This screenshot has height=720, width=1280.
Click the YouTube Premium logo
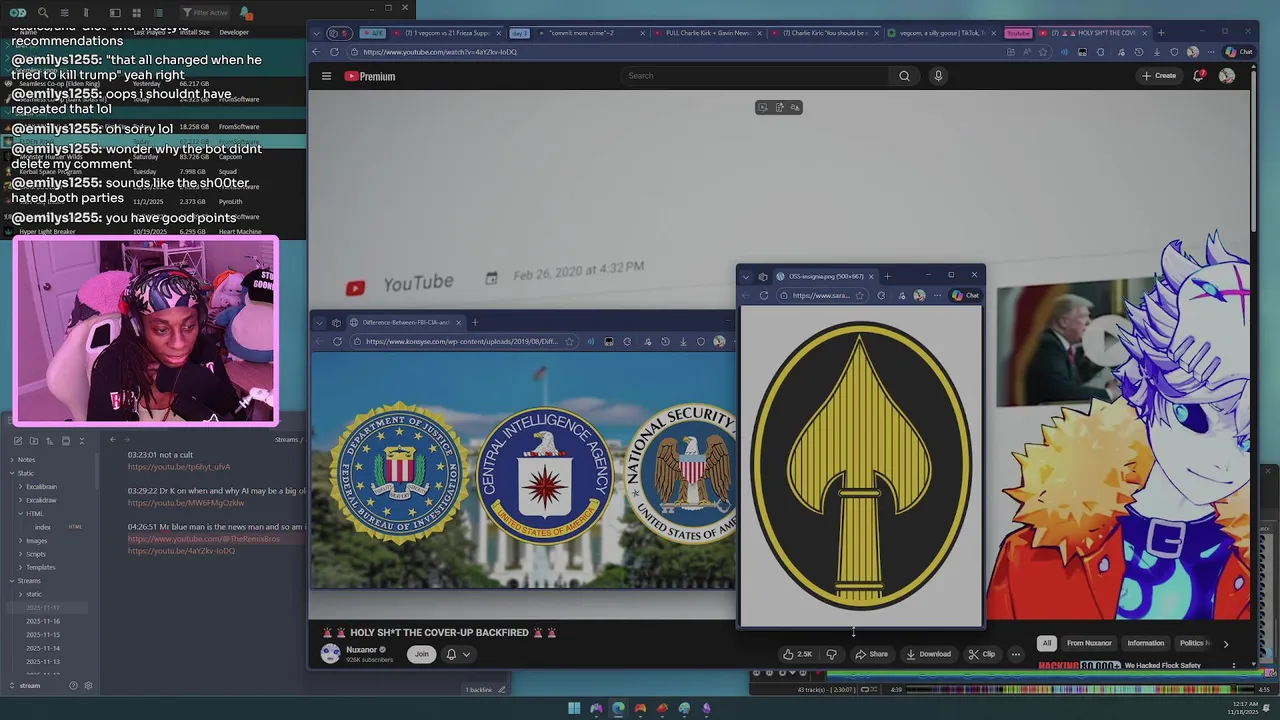[370, 76]
